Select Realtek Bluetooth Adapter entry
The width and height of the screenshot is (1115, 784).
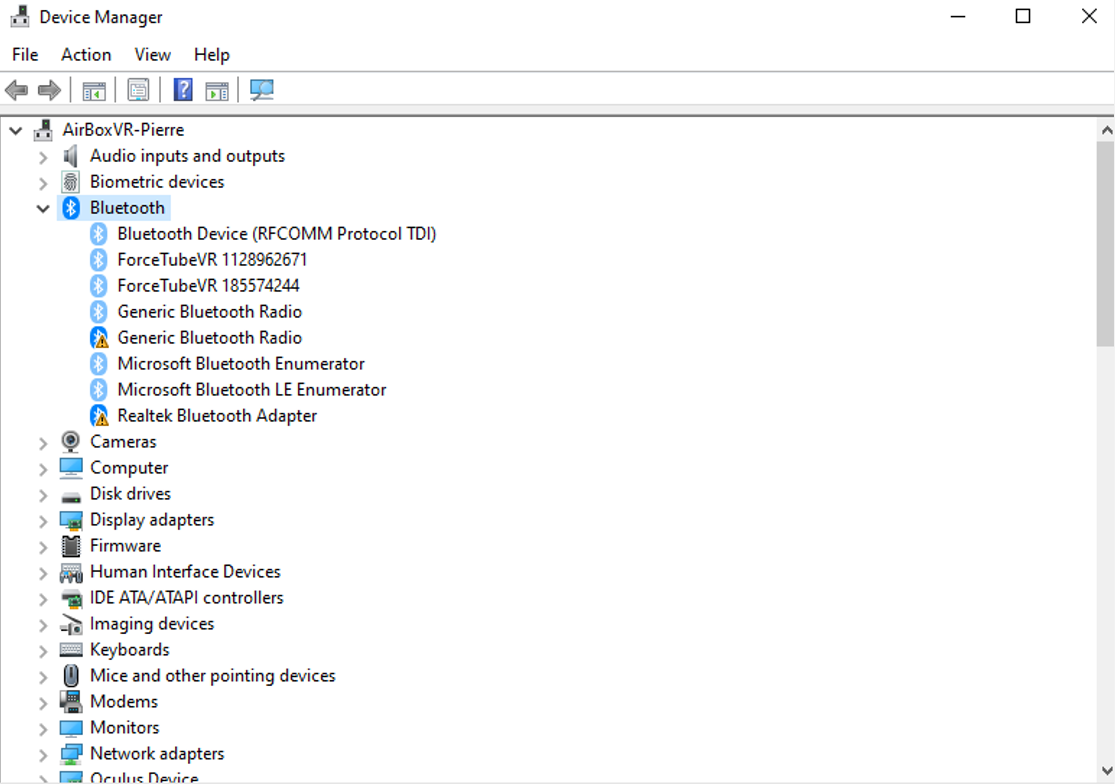(x=217, y=416)
